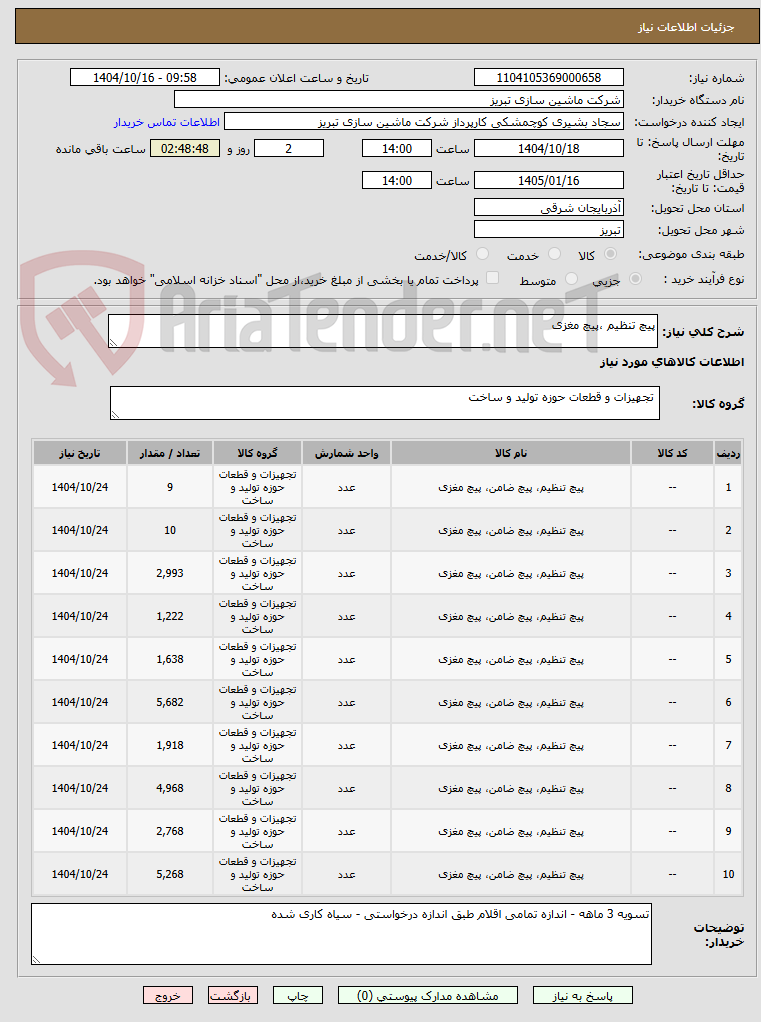Click the buyer notes text area

pyautogui.click(x=341, y=934)
